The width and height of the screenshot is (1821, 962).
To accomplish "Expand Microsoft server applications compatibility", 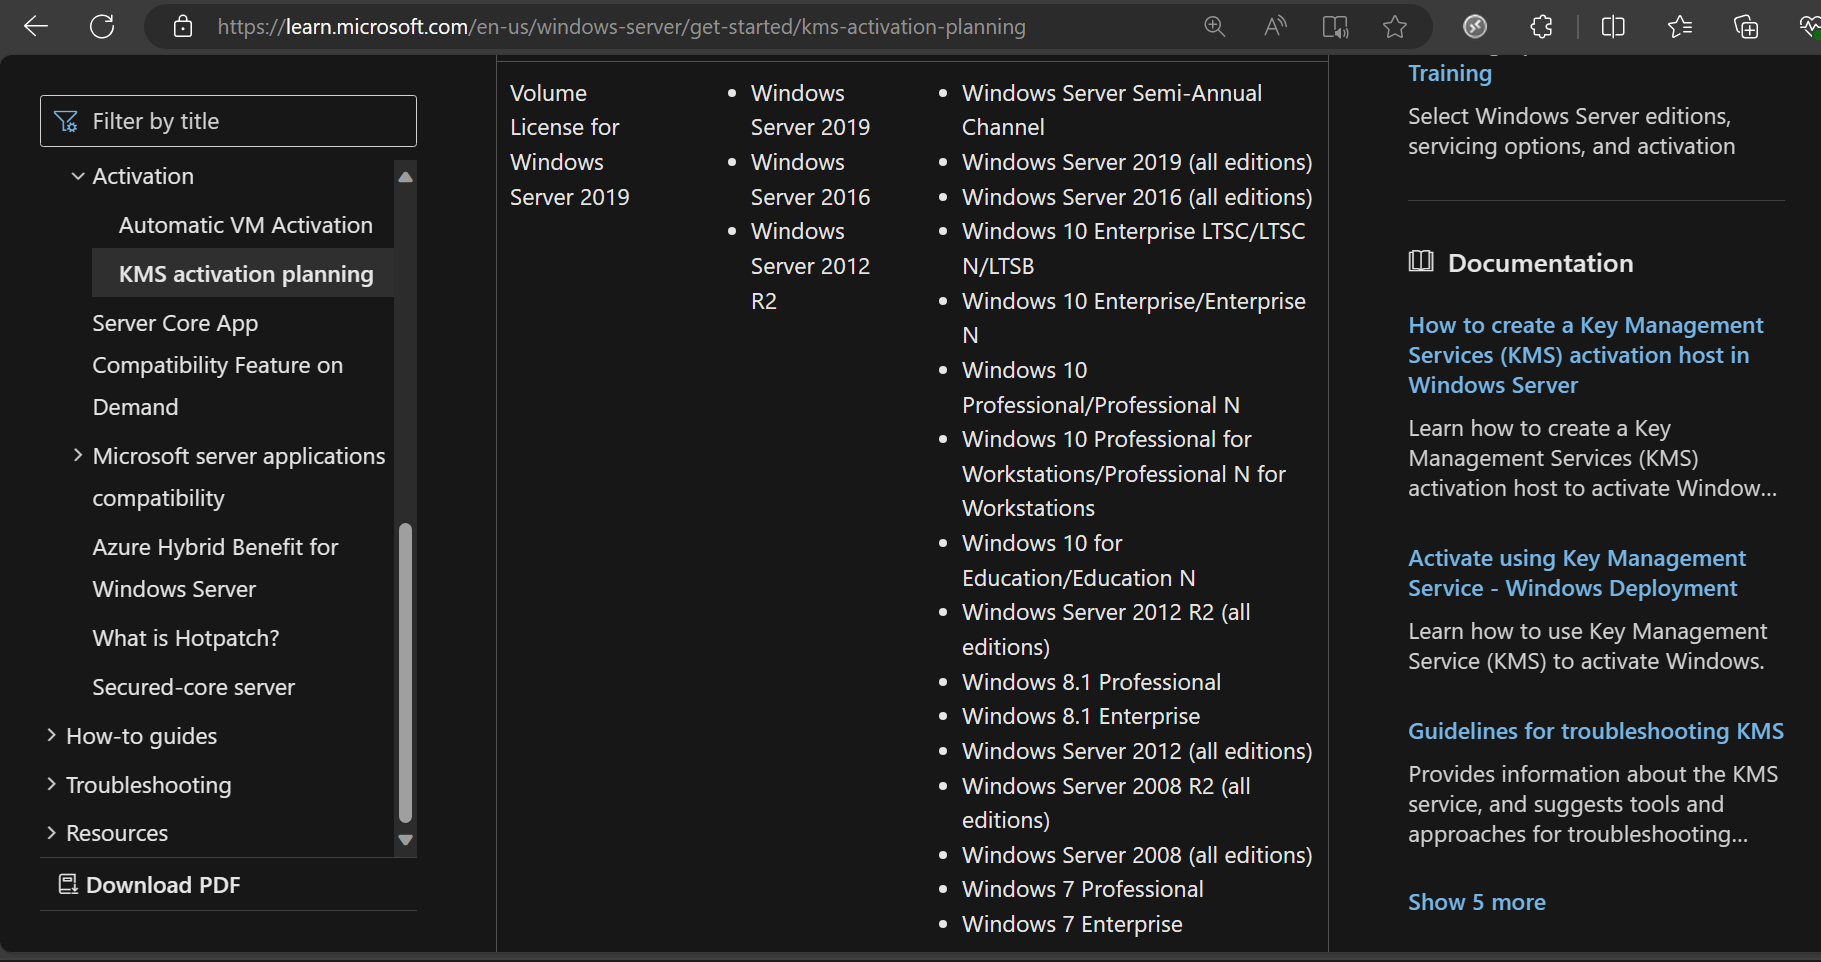I will pyautogui.click(x=78, y=456).
